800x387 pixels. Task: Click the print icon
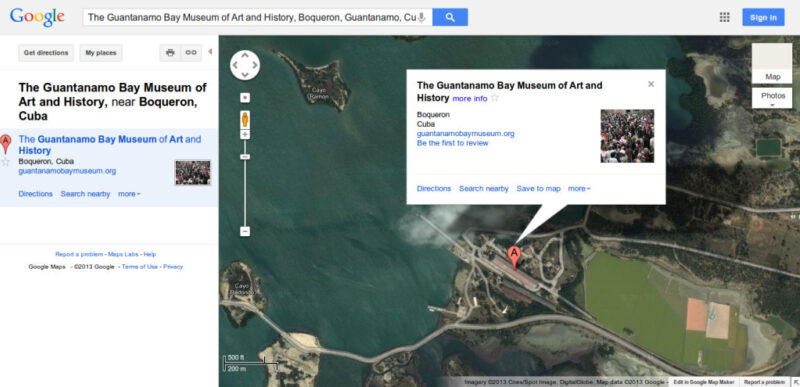click(170, 53)
